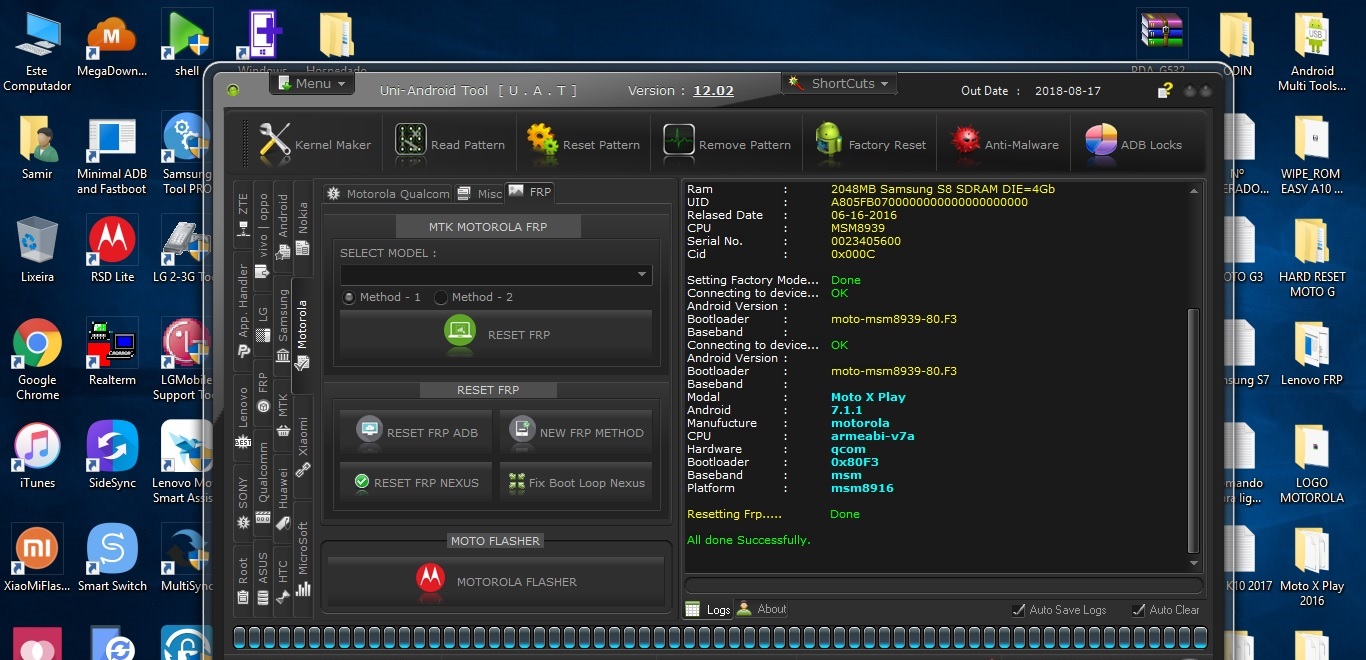Open the Realterm desktop shortcut
Image resolution: width=1366 pixels, height=660 pixels.
[112, 353]
